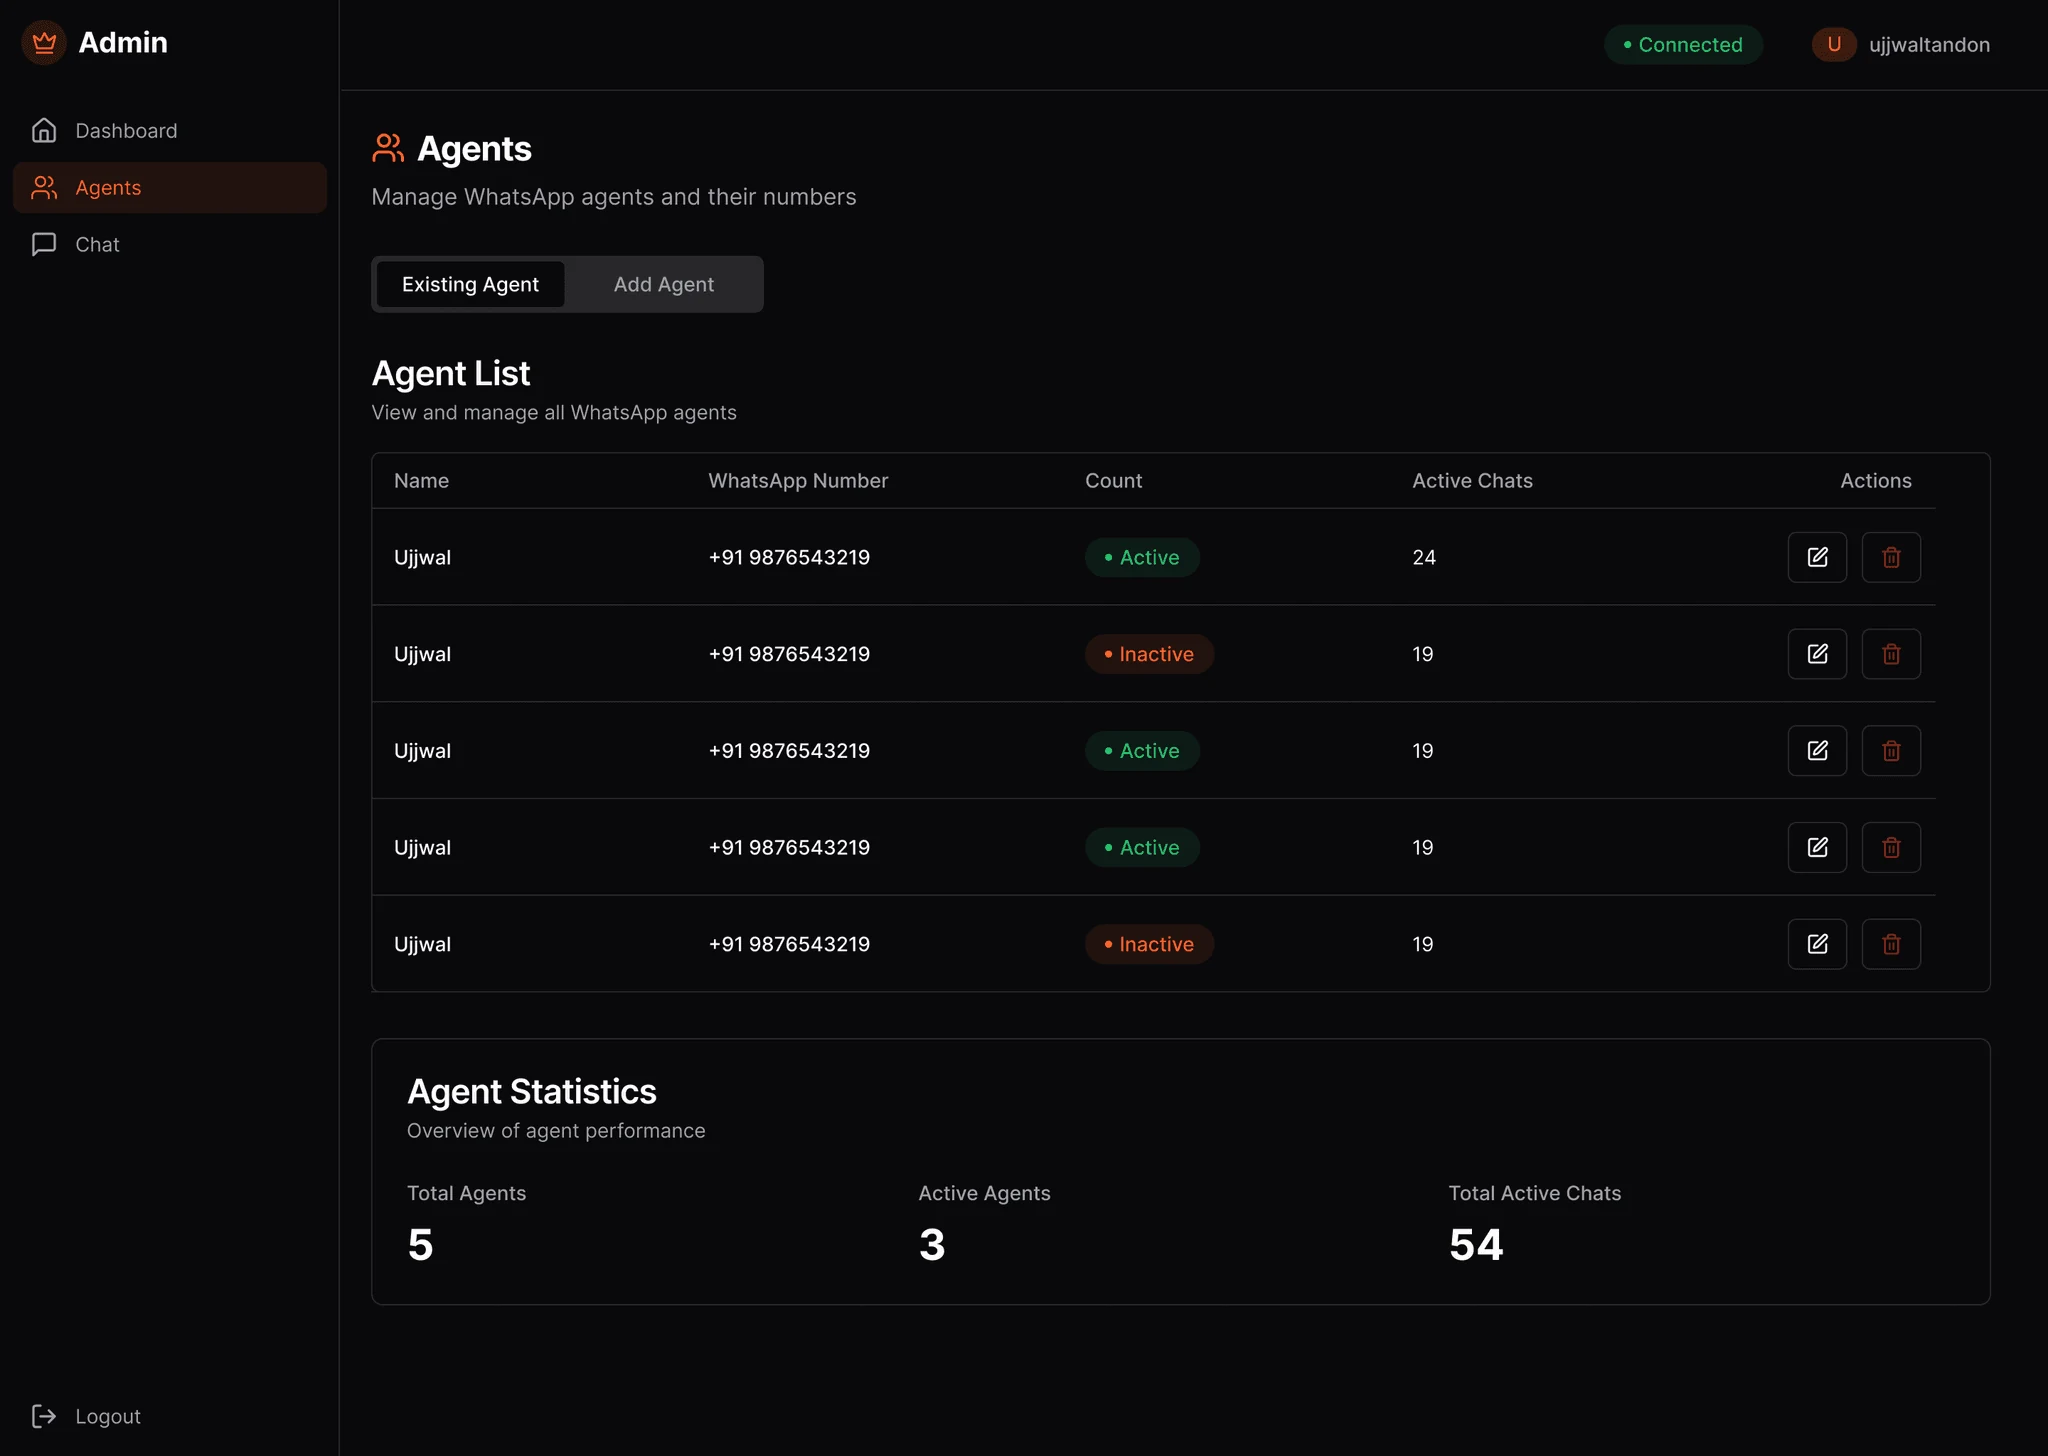Edit the second agent row, first Inactive one
The width and height of the screenshot is (2048, 1456).
1817,654
